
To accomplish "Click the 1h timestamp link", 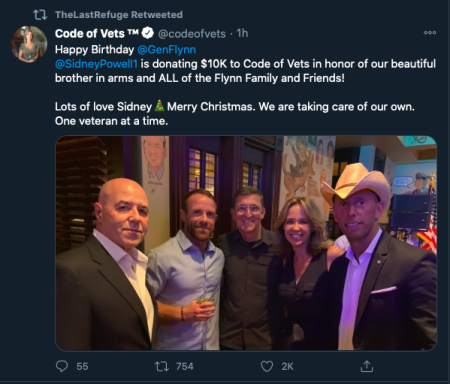I will [242, 33].
